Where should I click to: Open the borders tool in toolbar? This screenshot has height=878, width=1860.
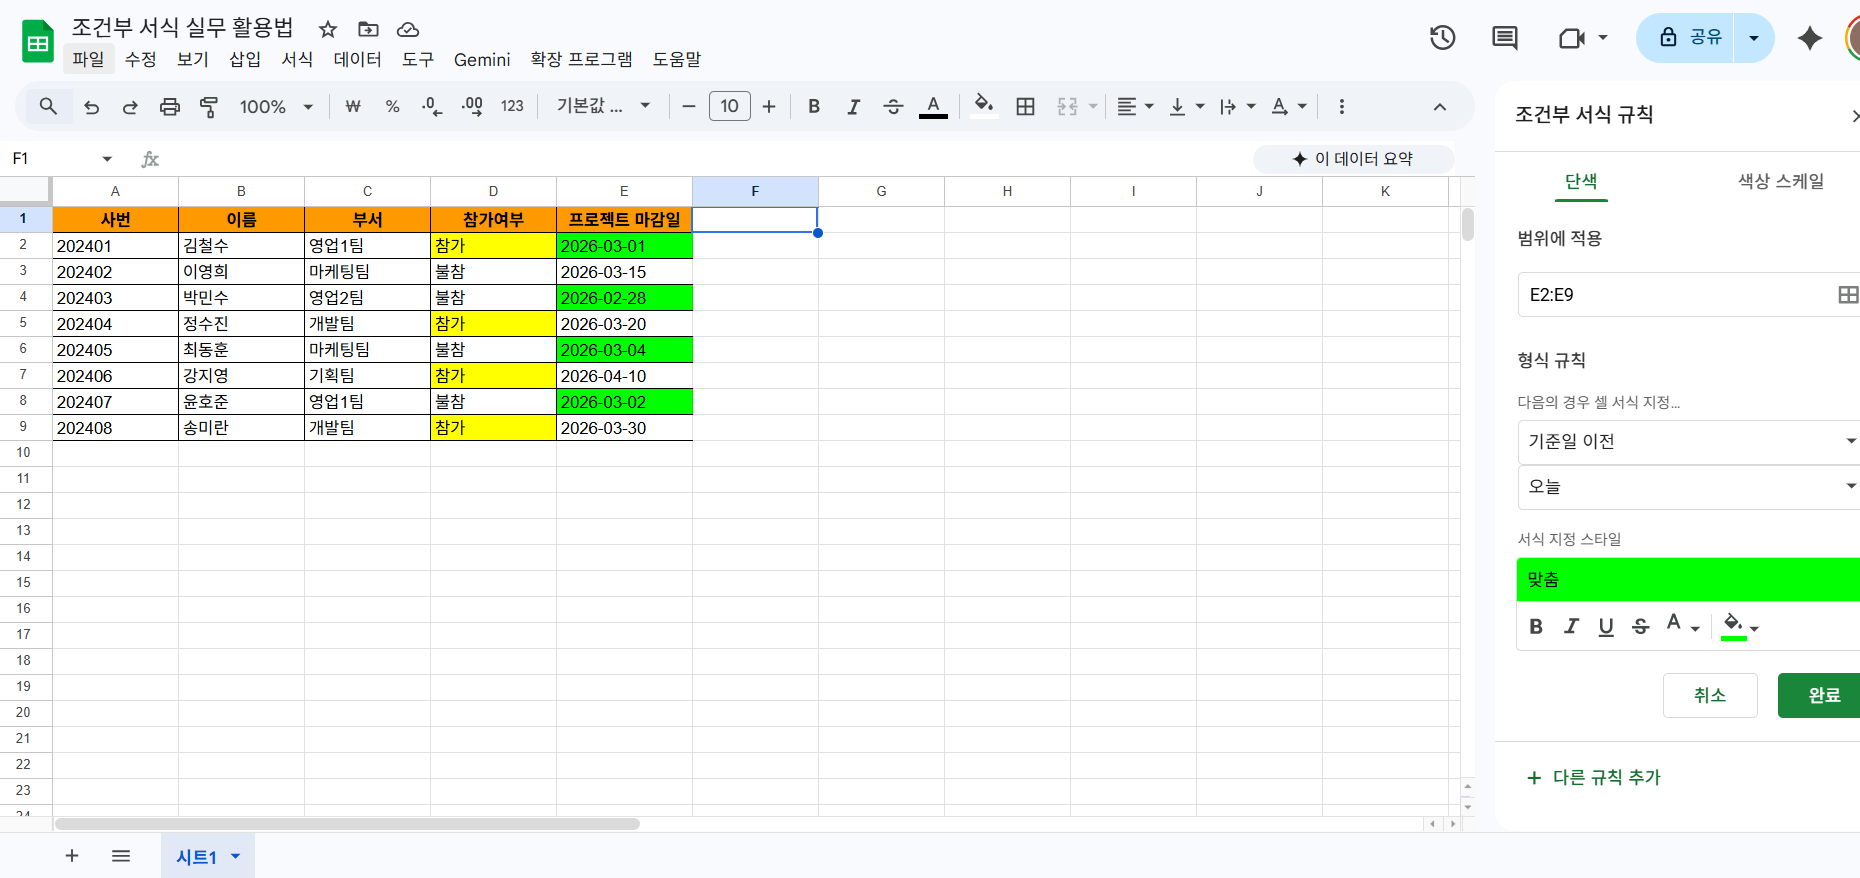[1025, 107]
